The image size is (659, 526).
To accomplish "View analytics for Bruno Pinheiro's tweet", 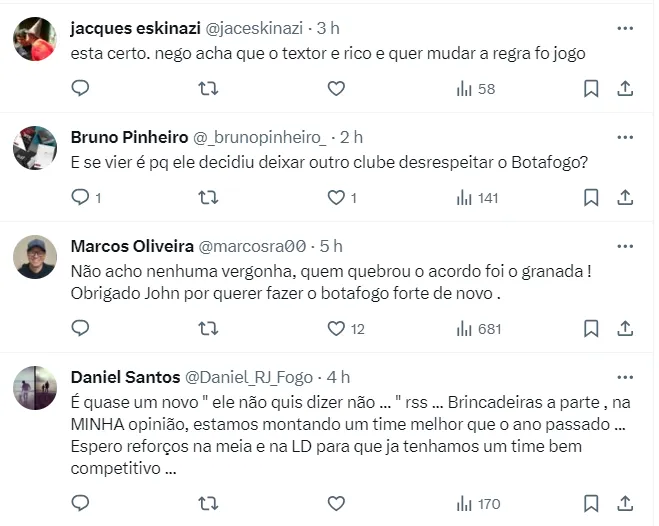I will coord(476,198).
